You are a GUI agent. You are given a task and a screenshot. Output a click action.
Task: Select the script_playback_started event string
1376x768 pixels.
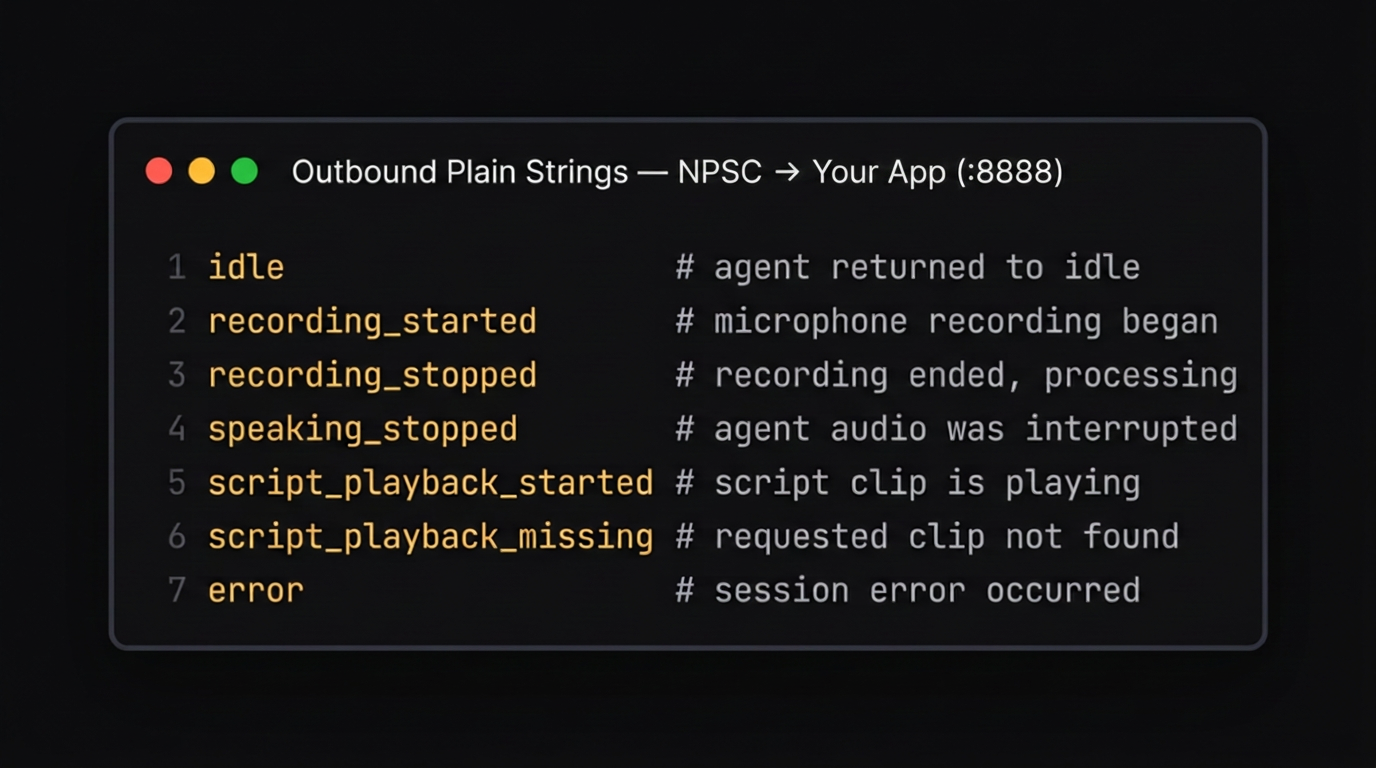click(430, 483)
